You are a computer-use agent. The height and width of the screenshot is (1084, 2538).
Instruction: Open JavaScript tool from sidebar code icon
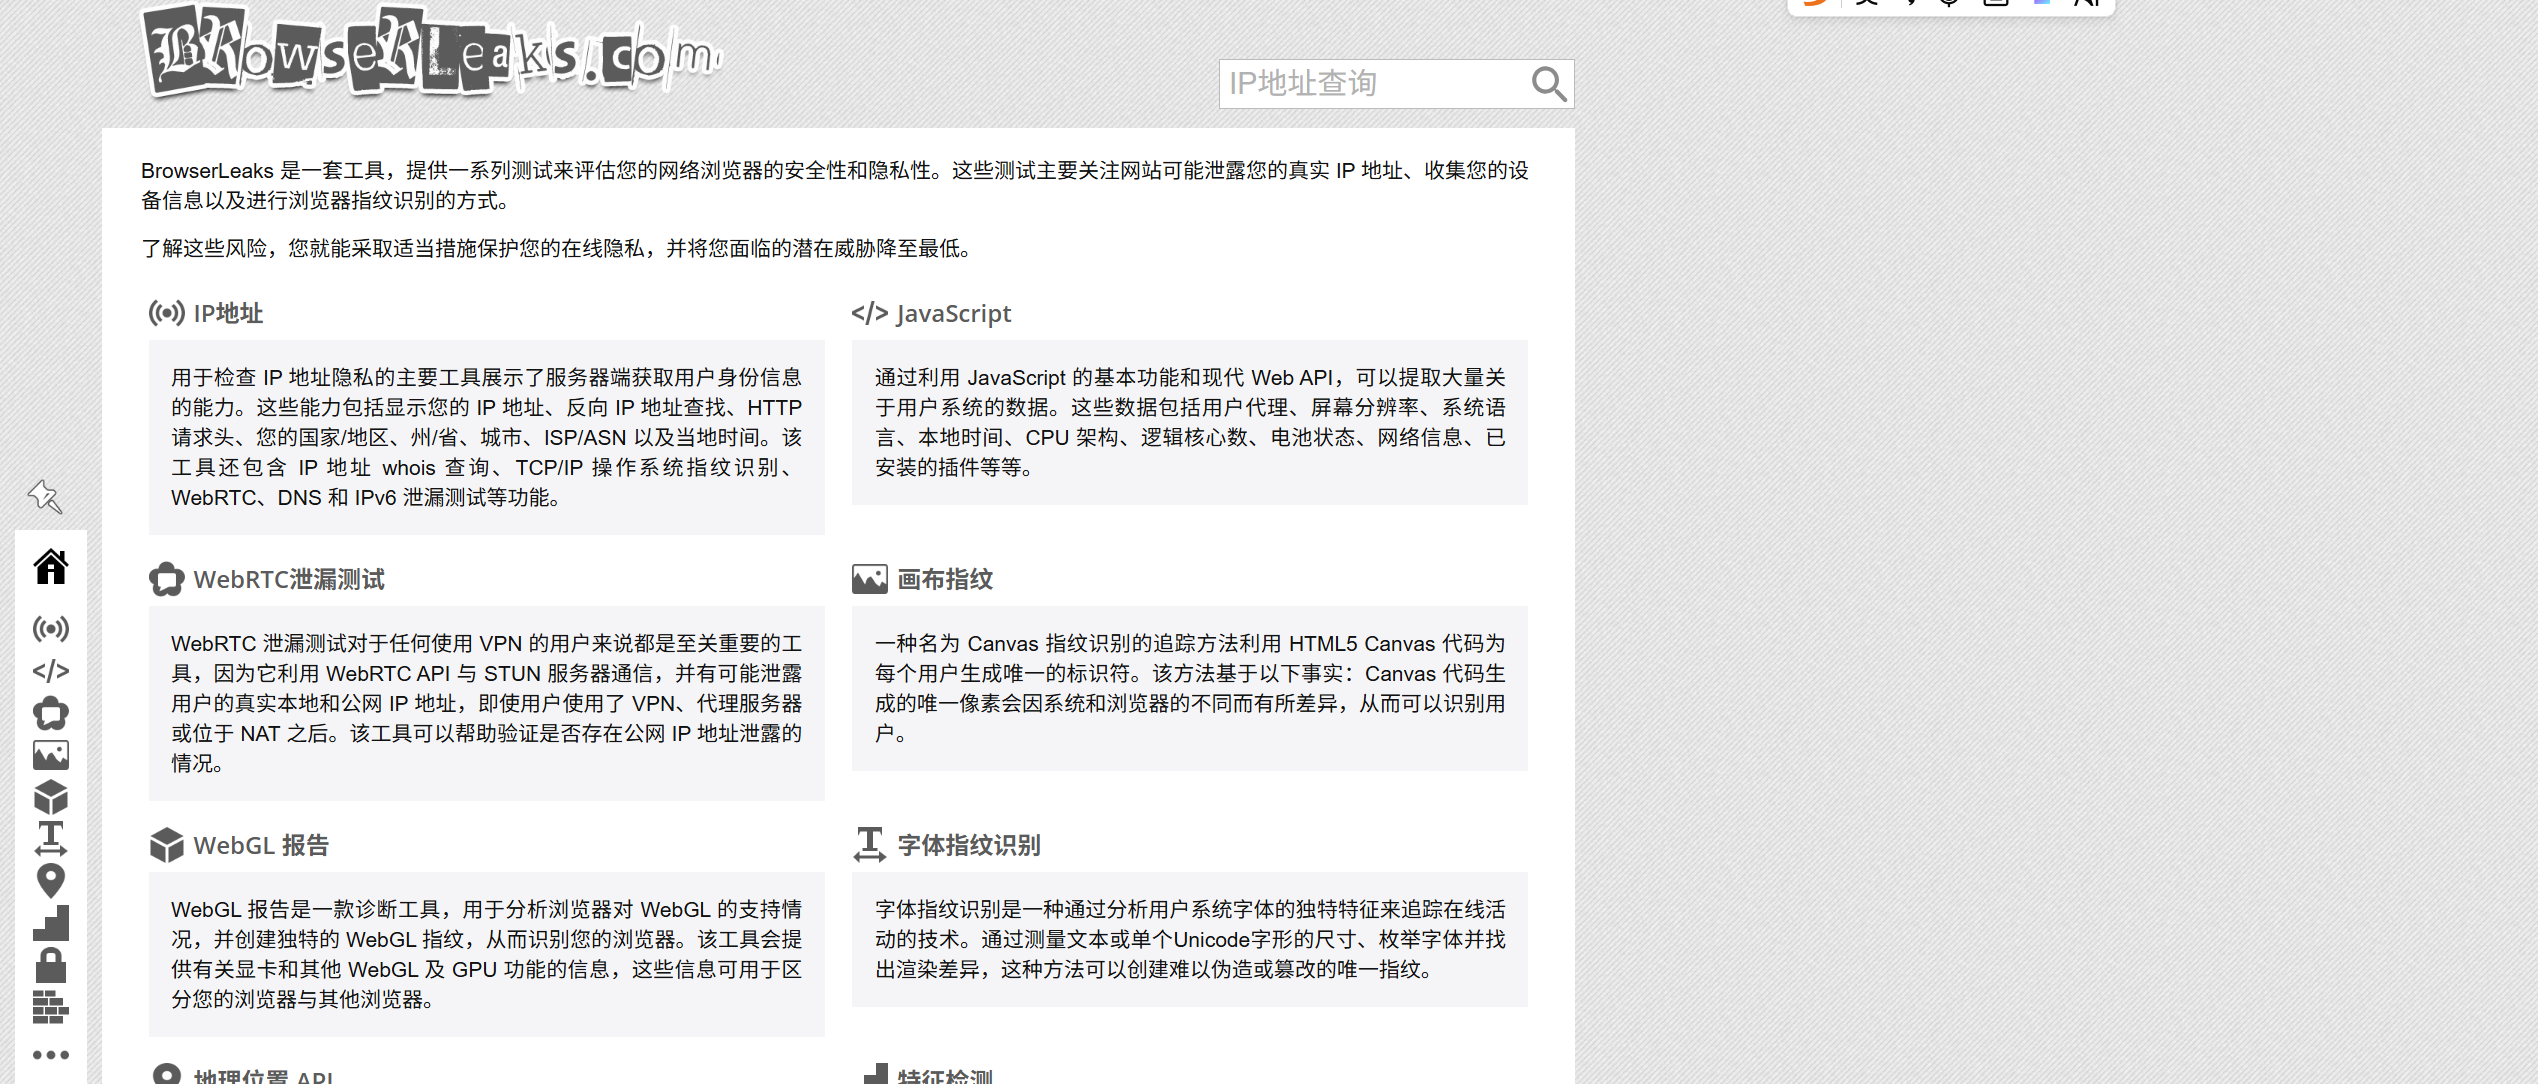pos(51,670)
